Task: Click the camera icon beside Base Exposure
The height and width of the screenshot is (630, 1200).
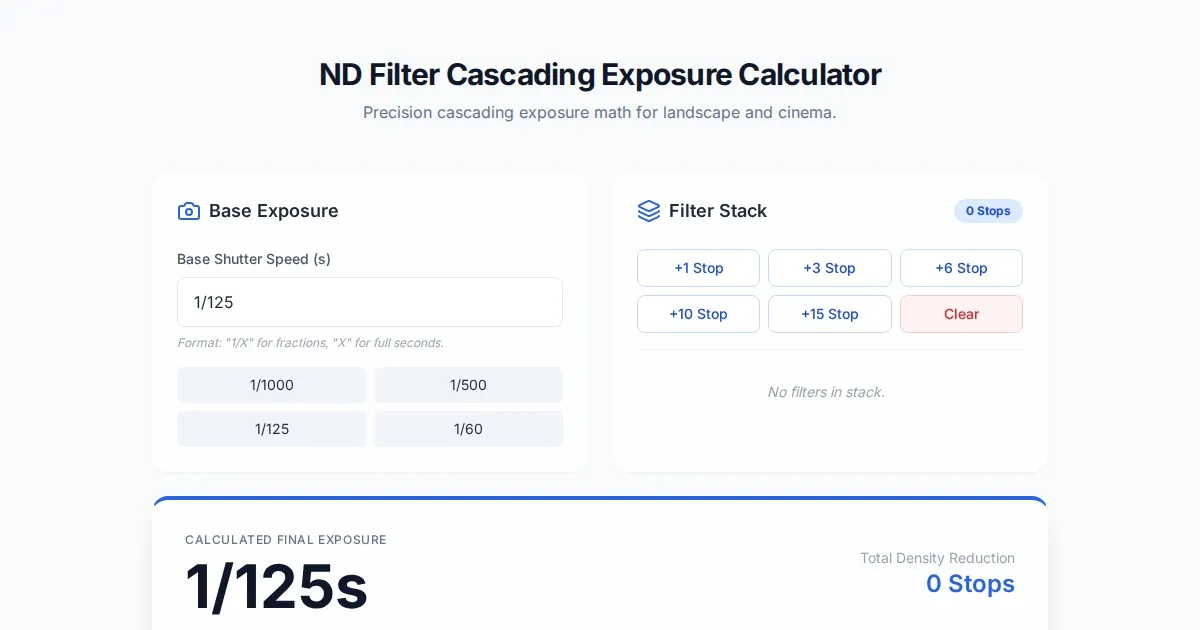Action: (x=188, y=211)
